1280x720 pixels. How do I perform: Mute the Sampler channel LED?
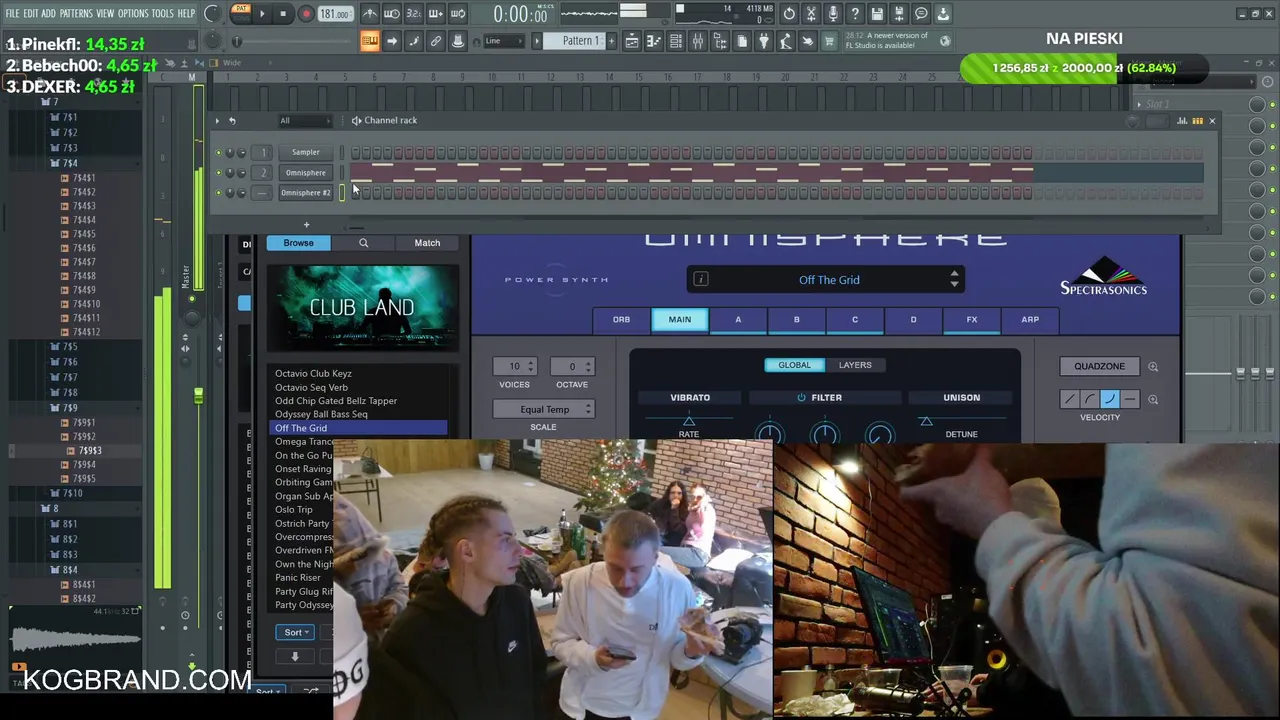[219, 152]
